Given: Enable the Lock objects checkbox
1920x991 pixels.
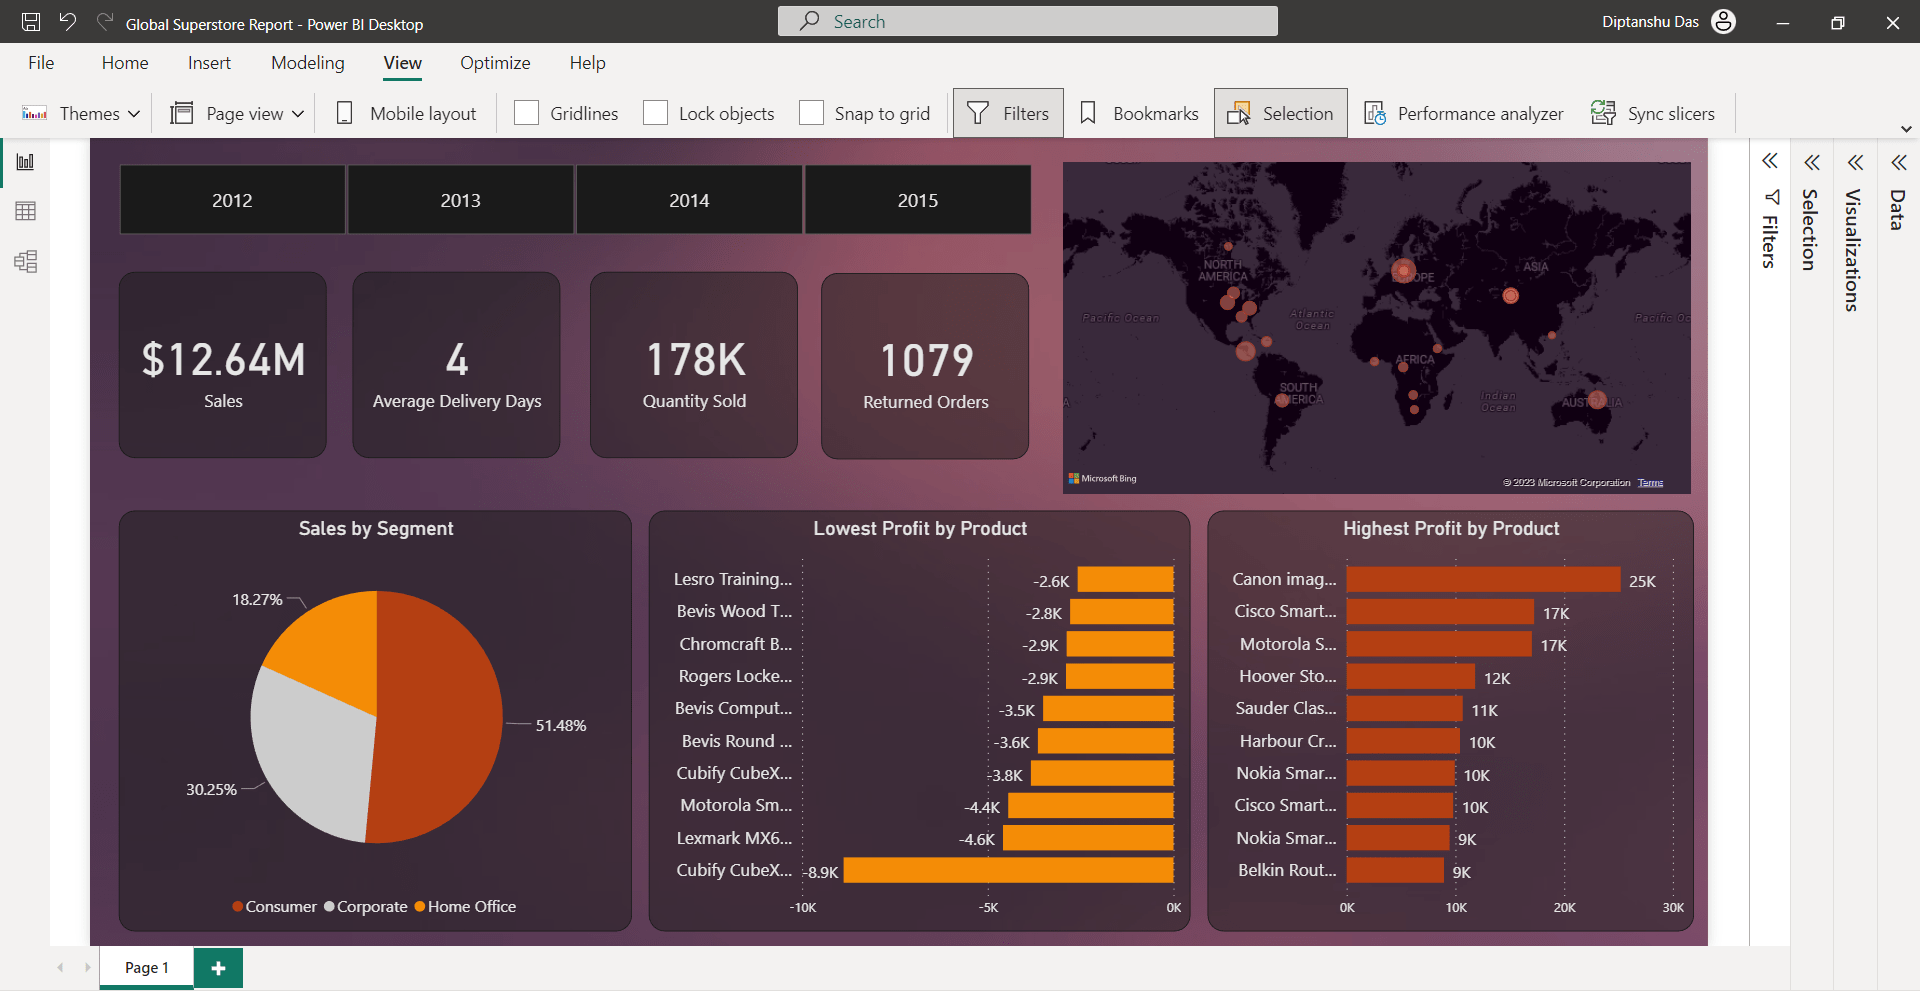Looking at the screenshot, I should (x=655, y=113).
